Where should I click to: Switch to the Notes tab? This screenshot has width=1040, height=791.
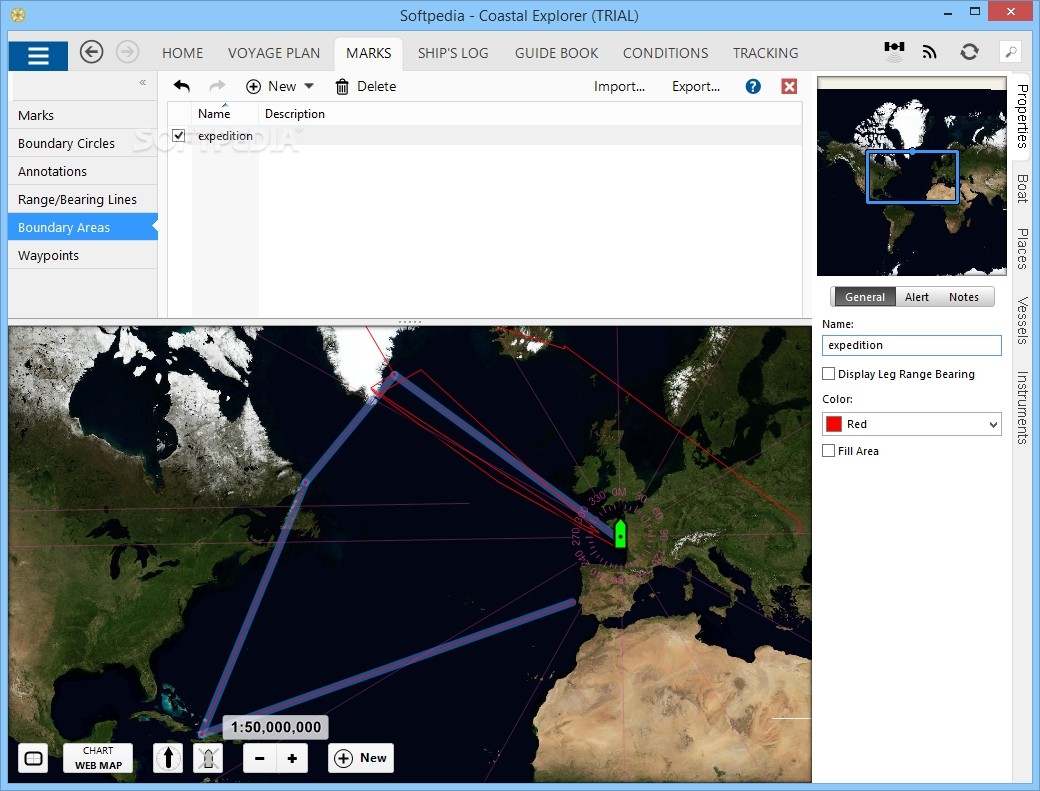(963, 297)
